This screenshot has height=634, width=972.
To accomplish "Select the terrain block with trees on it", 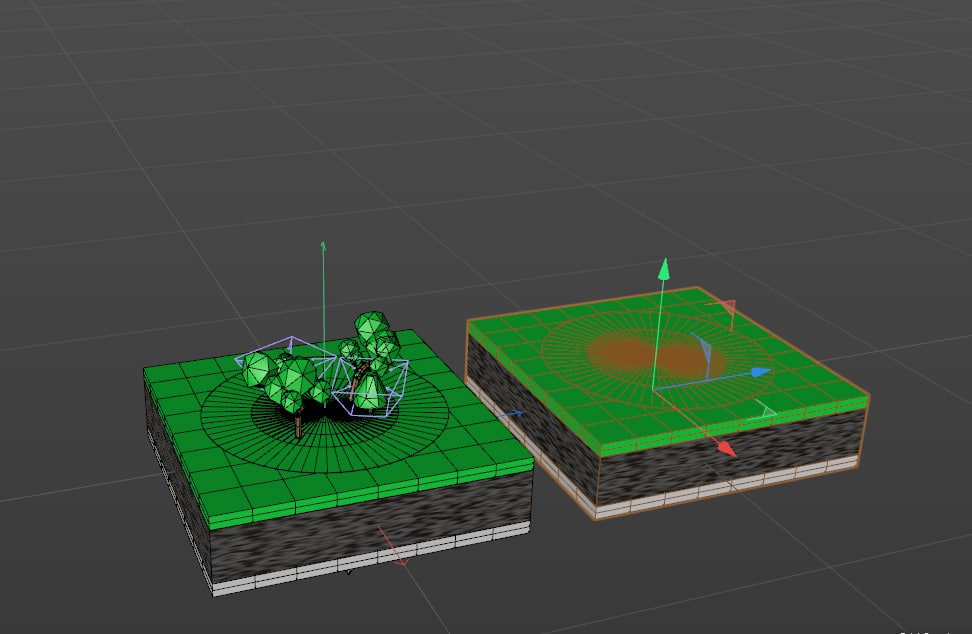I will [x=338, y=462].
